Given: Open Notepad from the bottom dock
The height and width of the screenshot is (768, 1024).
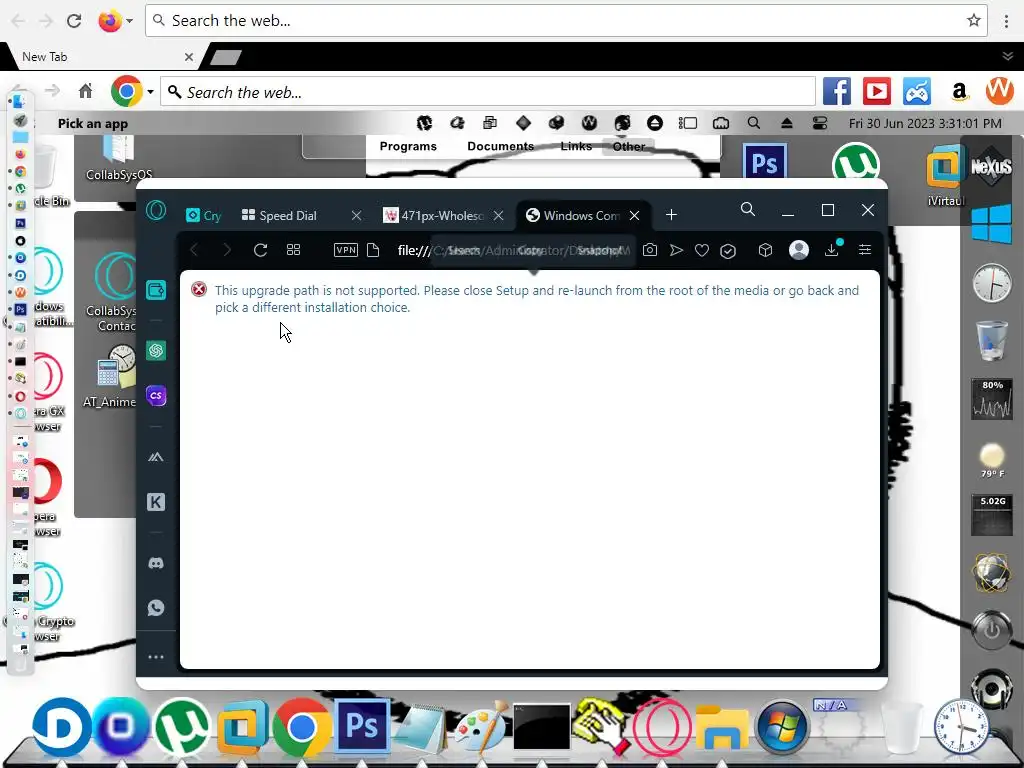Looking at the screenshot, I should point(421,728).
